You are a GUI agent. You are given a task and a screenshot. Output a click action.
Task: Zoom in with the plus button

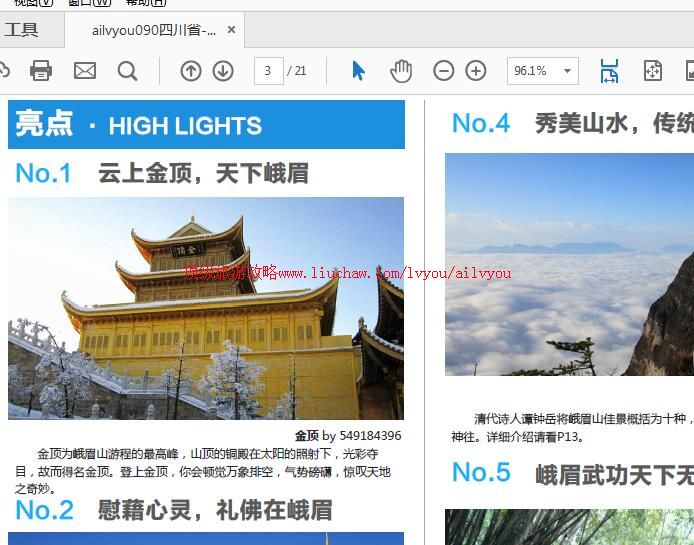pos(476,70)
